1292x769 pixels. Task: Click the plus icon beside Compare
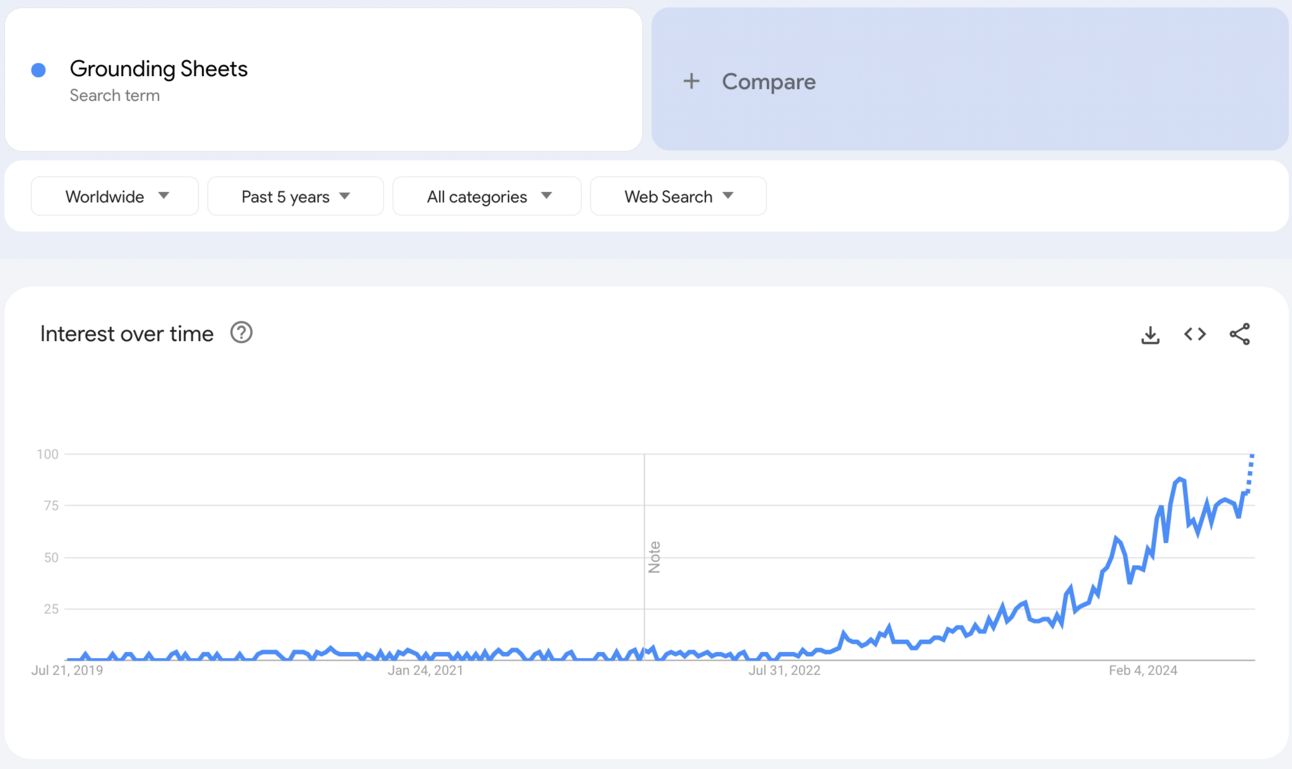(x=691, y=81)
